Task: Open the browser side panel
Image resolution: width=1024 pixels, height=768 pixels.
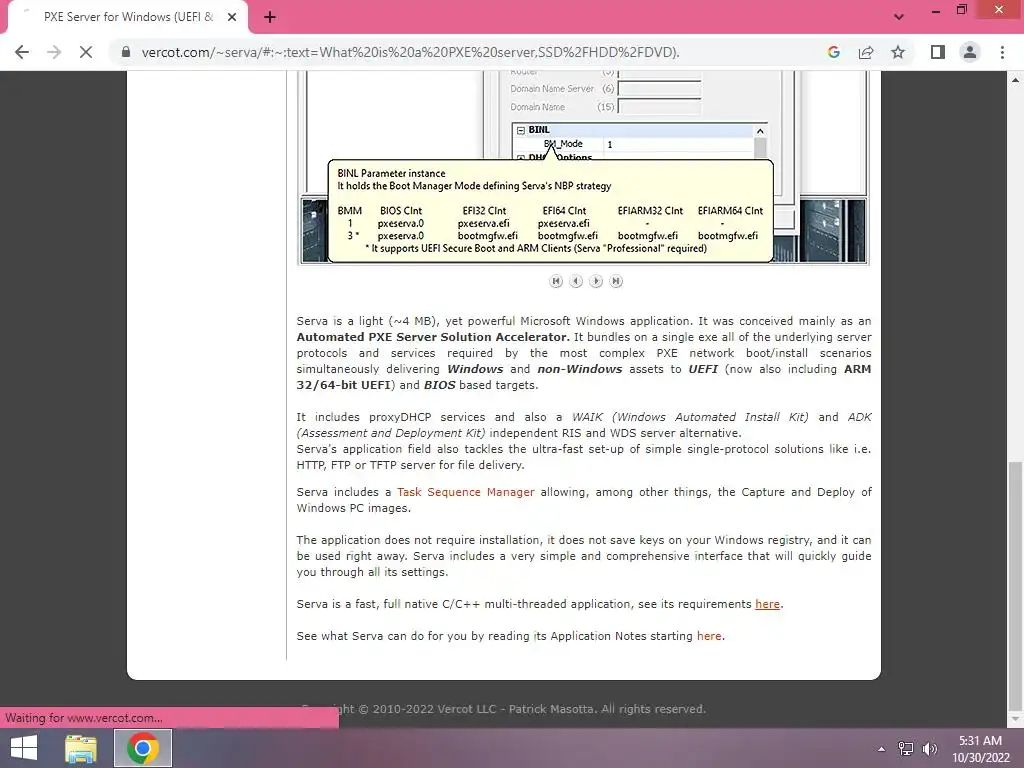Action: pyautogui.click(x=938, y=52)
